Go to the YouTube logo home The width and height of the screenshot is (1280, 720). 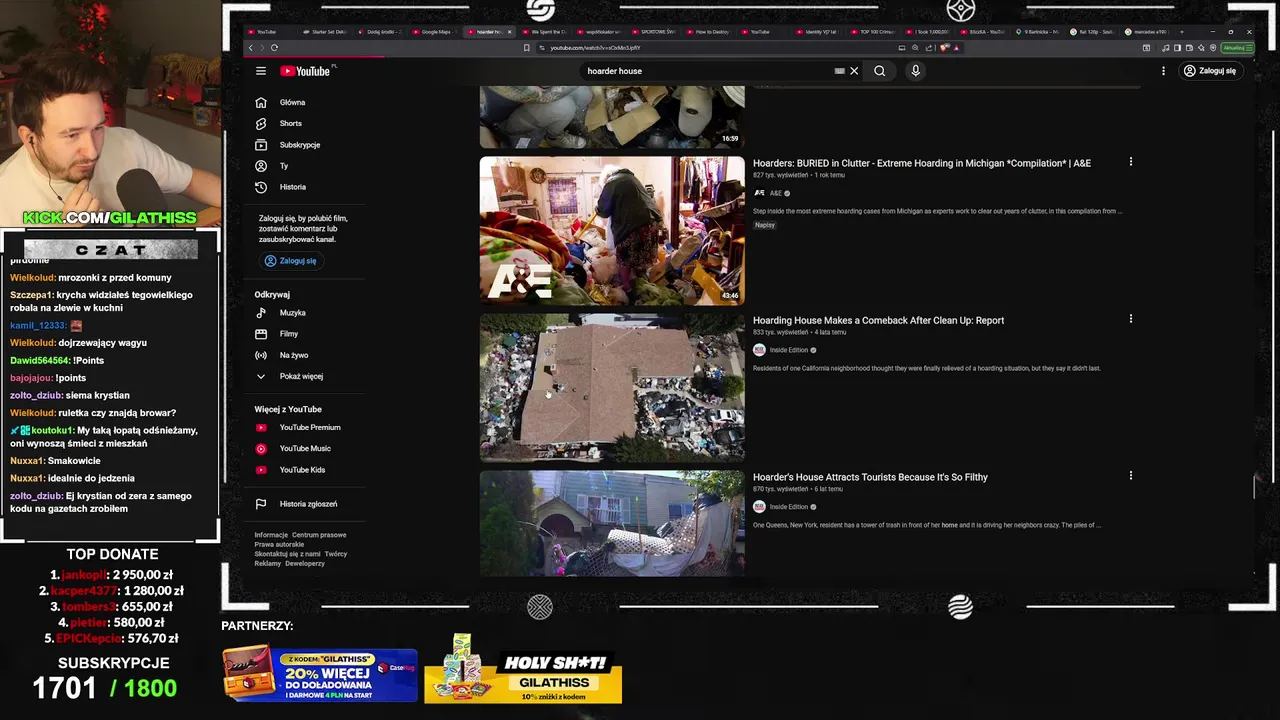click(305, 71)
